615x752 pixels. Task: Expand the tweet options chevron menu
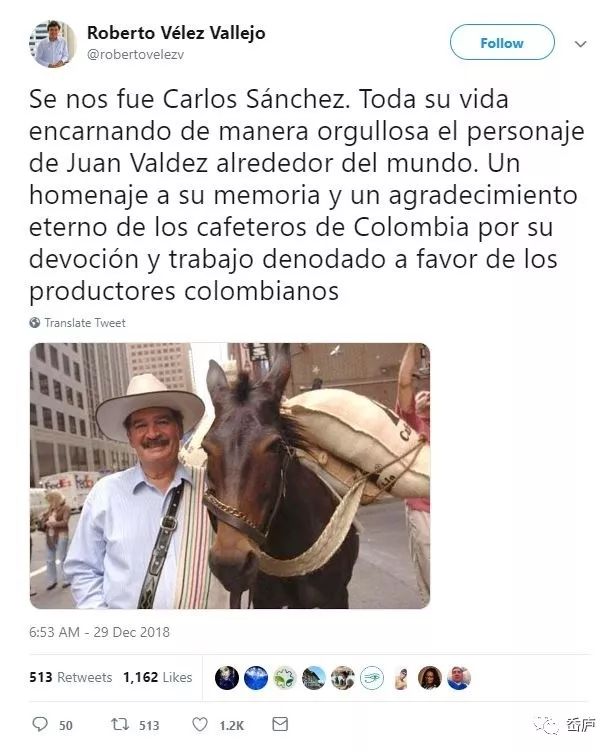(x=580, y=44)
